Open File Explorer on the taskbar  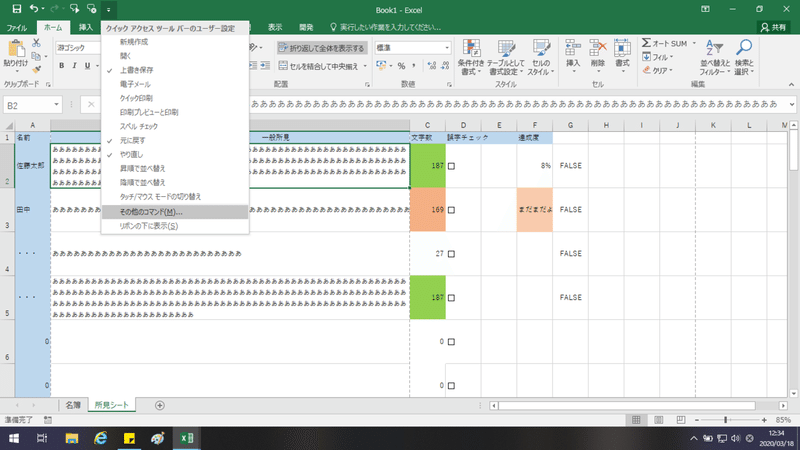[71, 438]
